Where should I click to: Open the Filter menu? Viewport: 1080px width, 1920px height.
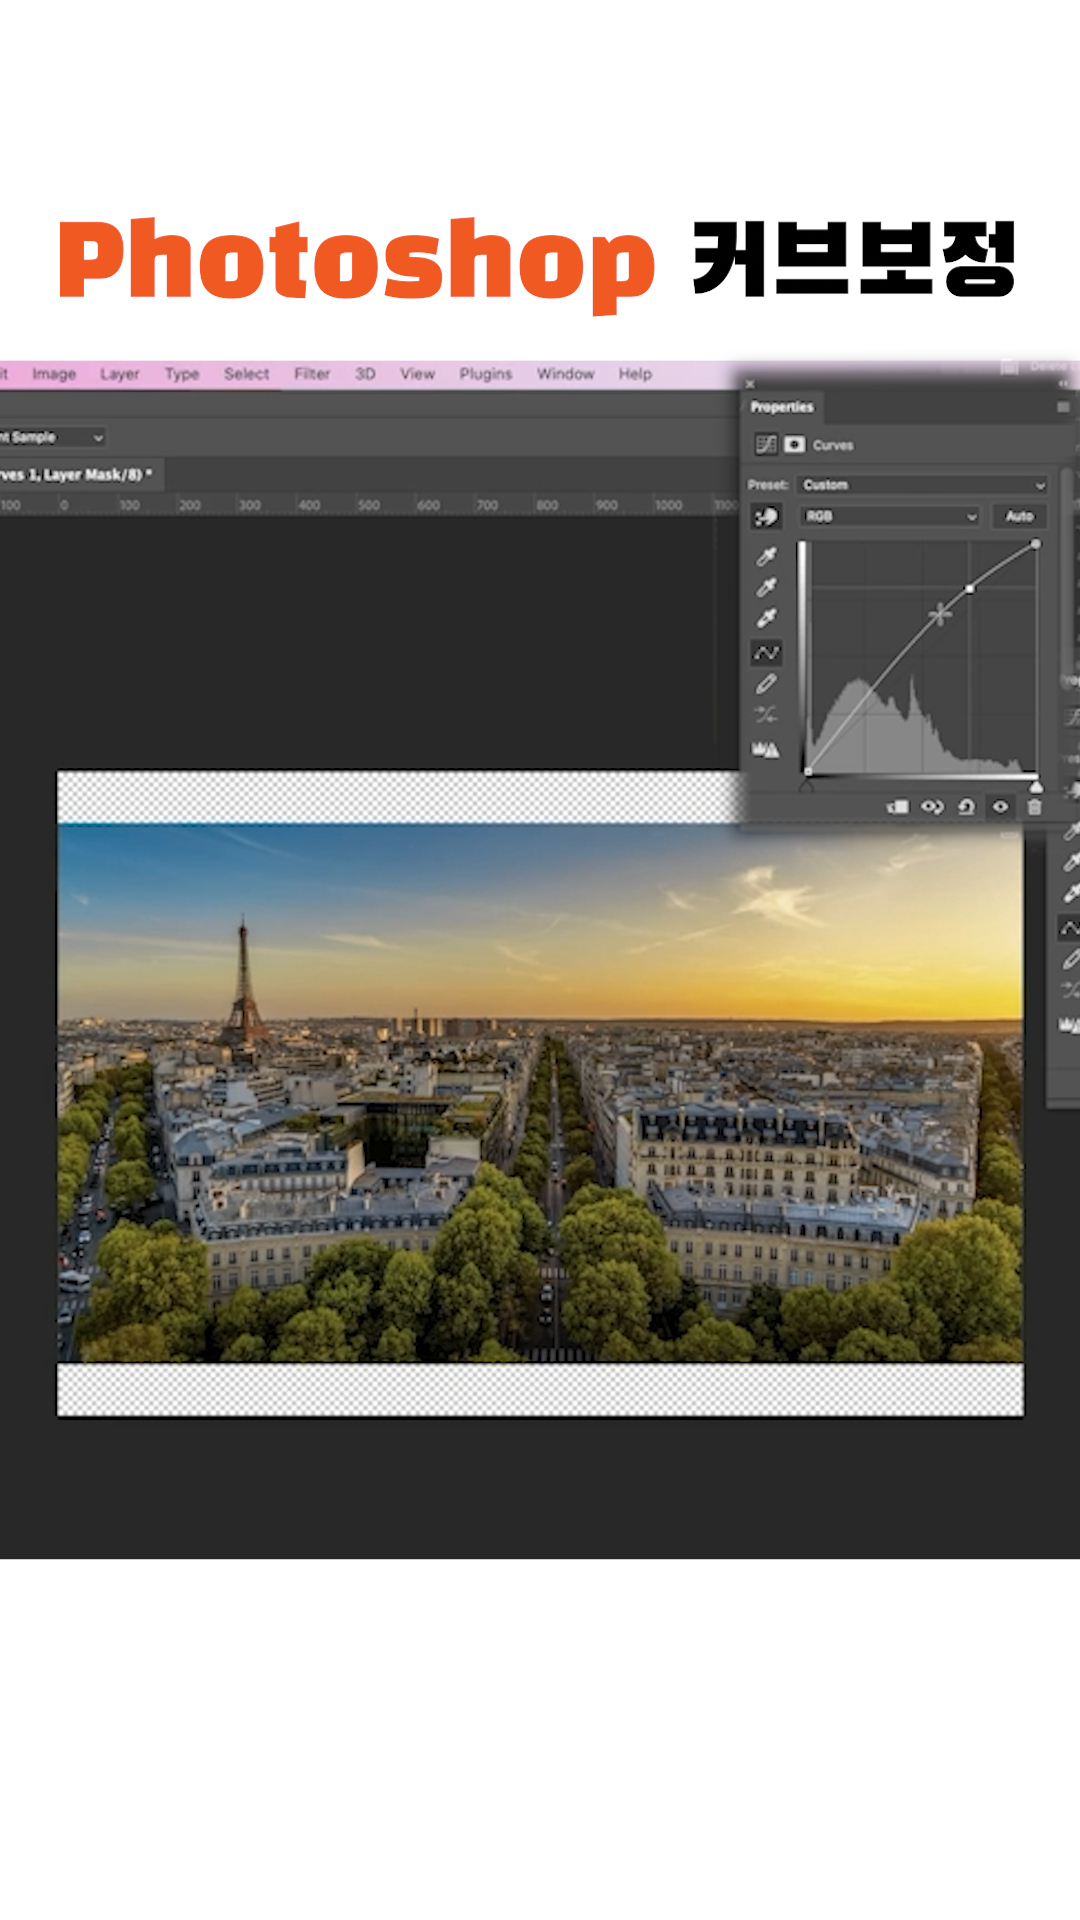pyautogui.click(x=312, y=374)
